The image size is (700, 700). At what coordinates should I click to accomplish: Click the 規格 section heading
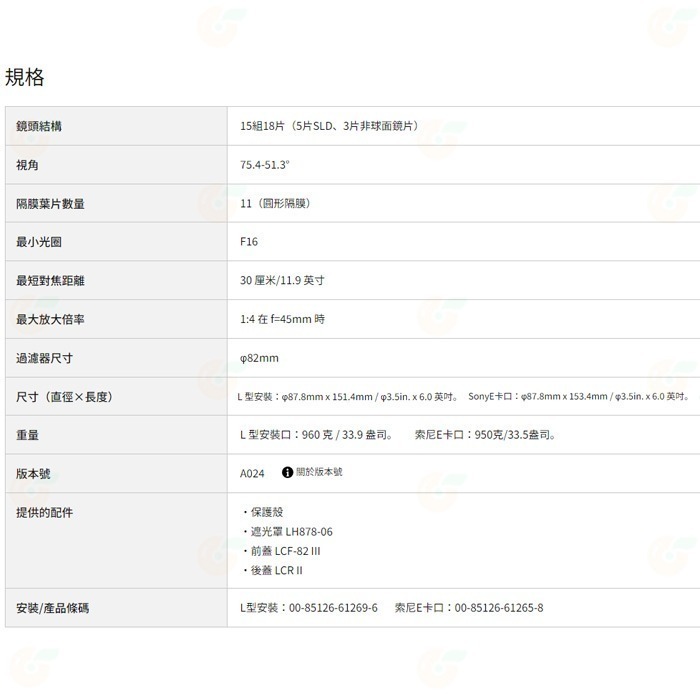pyautogui.click(x=25, y=78)
